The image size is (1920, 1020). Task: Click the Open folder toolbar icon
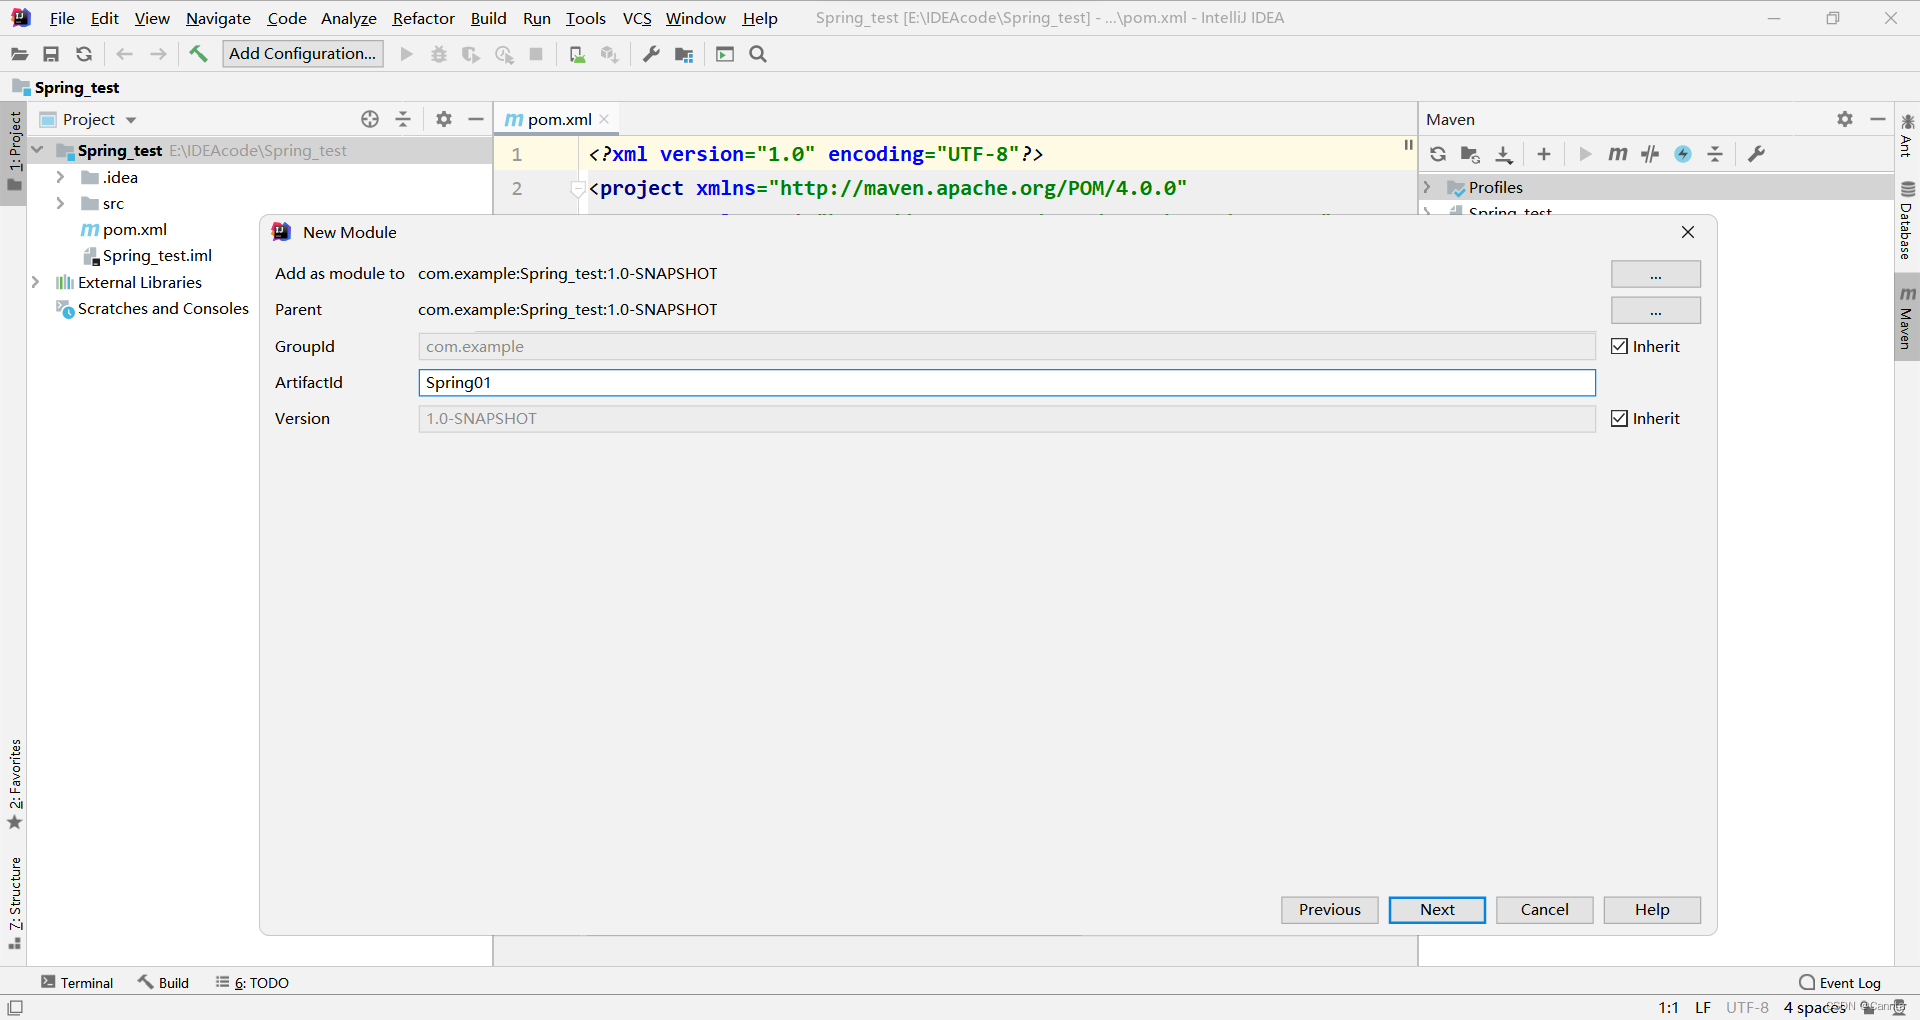click(x=19, y=54)
